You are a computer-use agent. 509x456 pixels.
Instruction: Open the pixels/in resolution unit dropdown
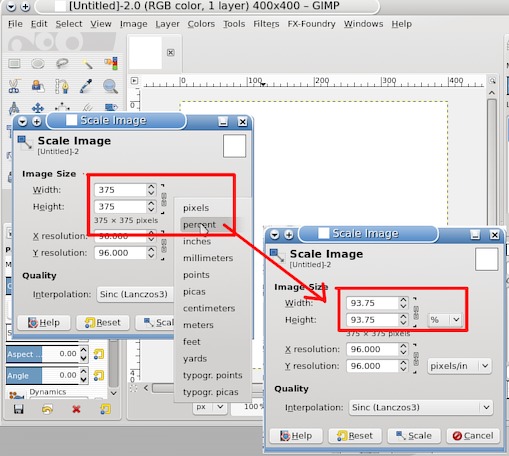point(459,366)
